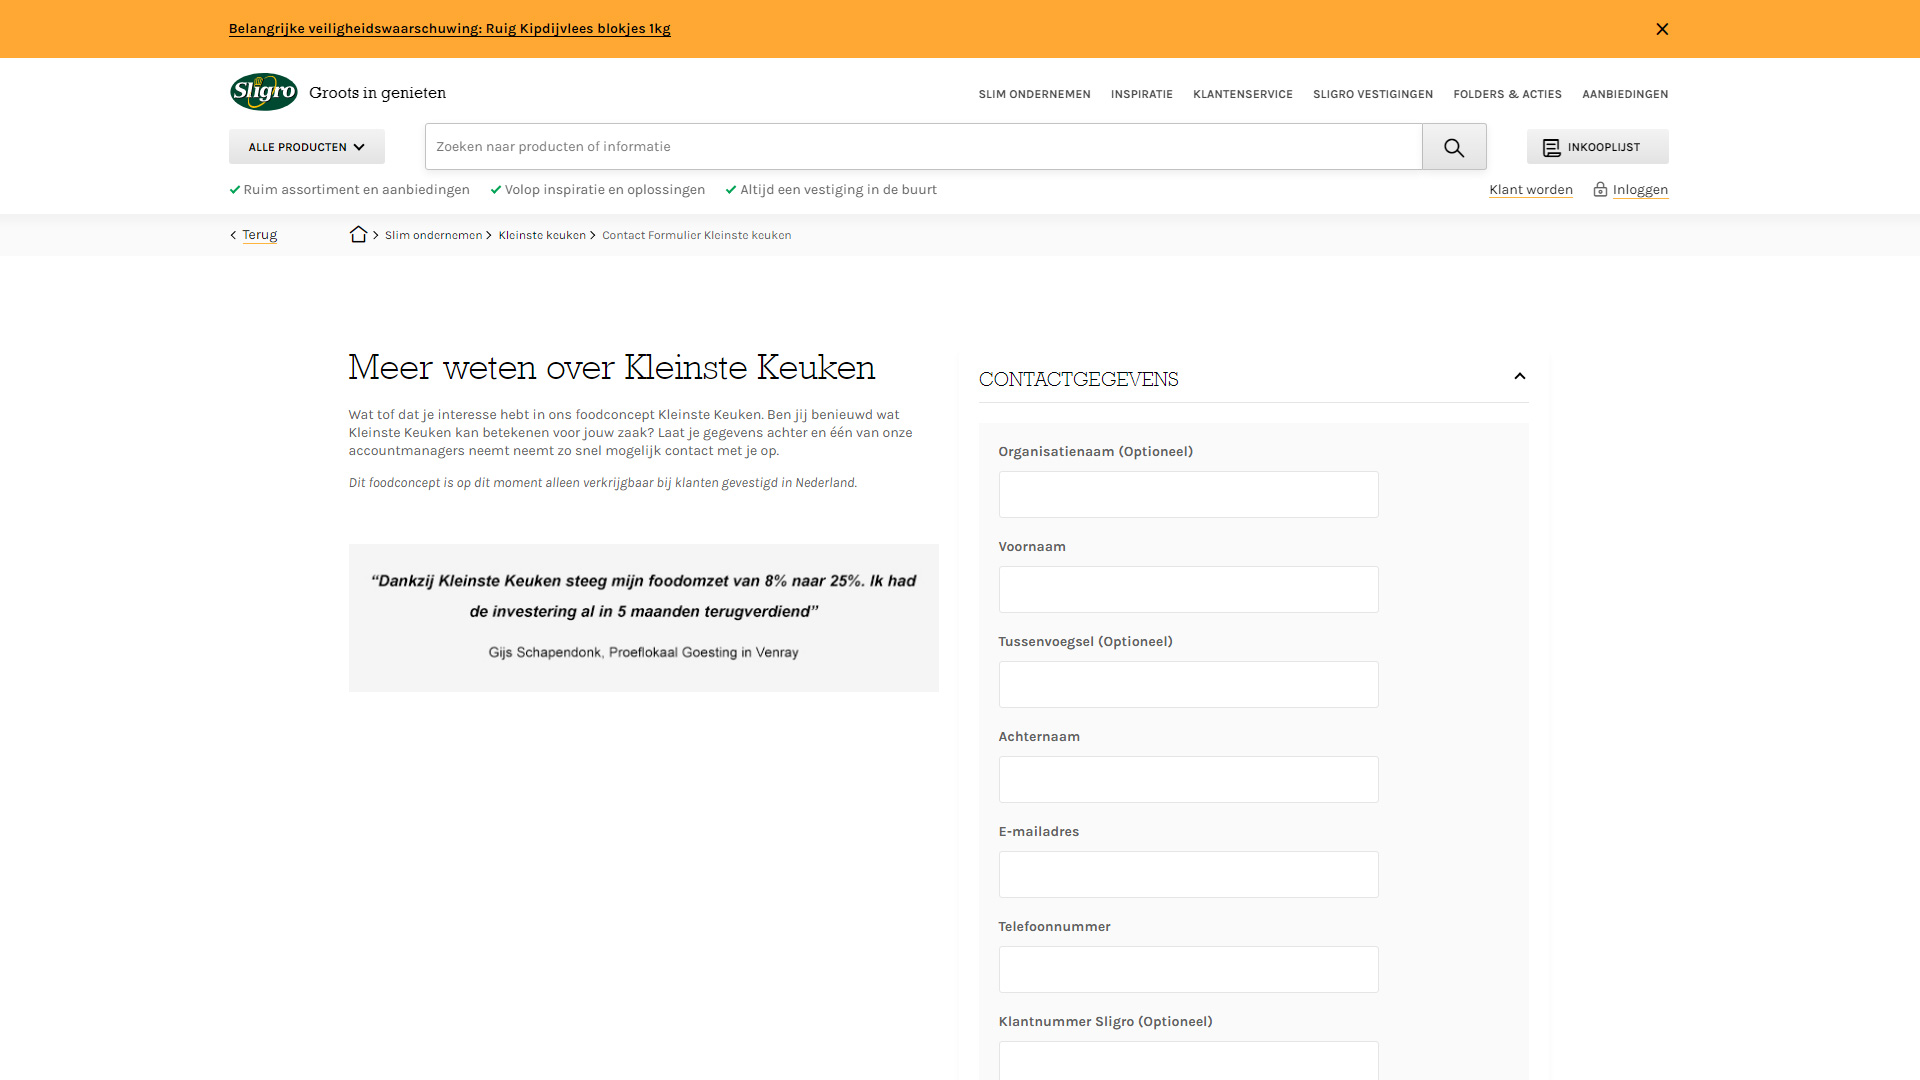Open Folders & Acties menu item
The height and width of the screenshot is (1080, 1920).
(x=1507, y=94)
